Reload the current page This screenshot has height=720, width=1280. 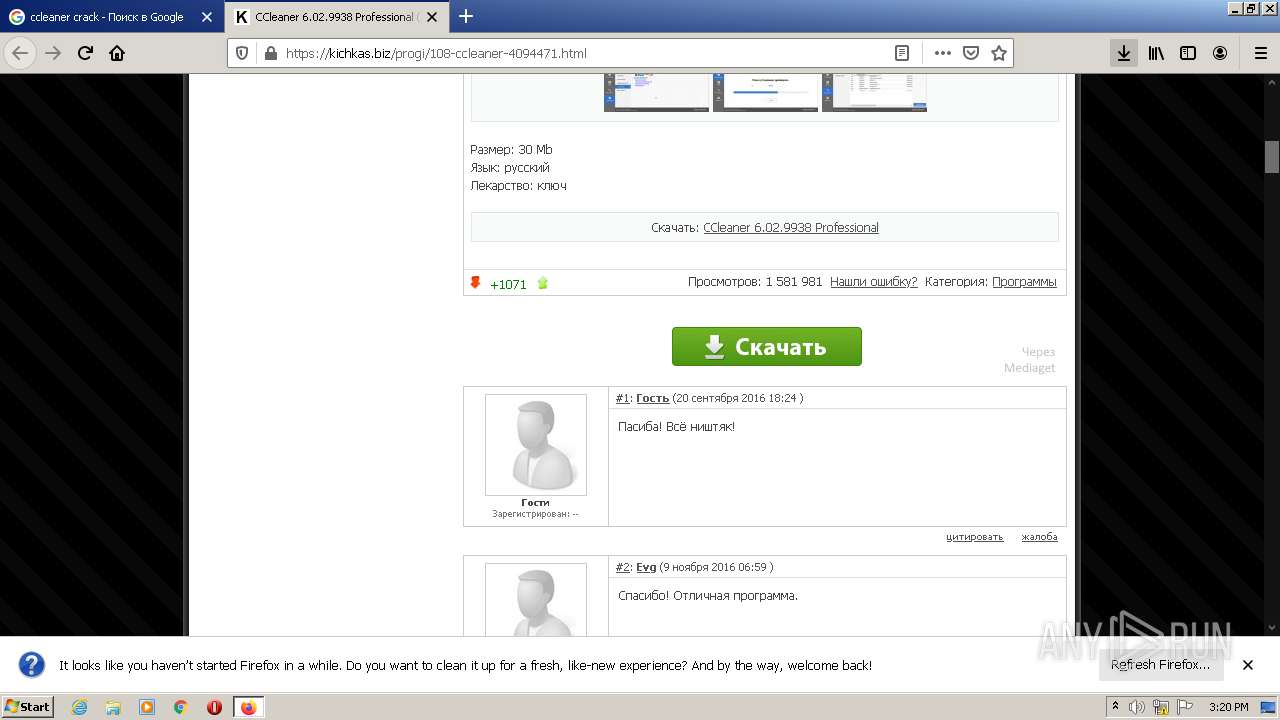pyautogui.click(x=86, y=53)
